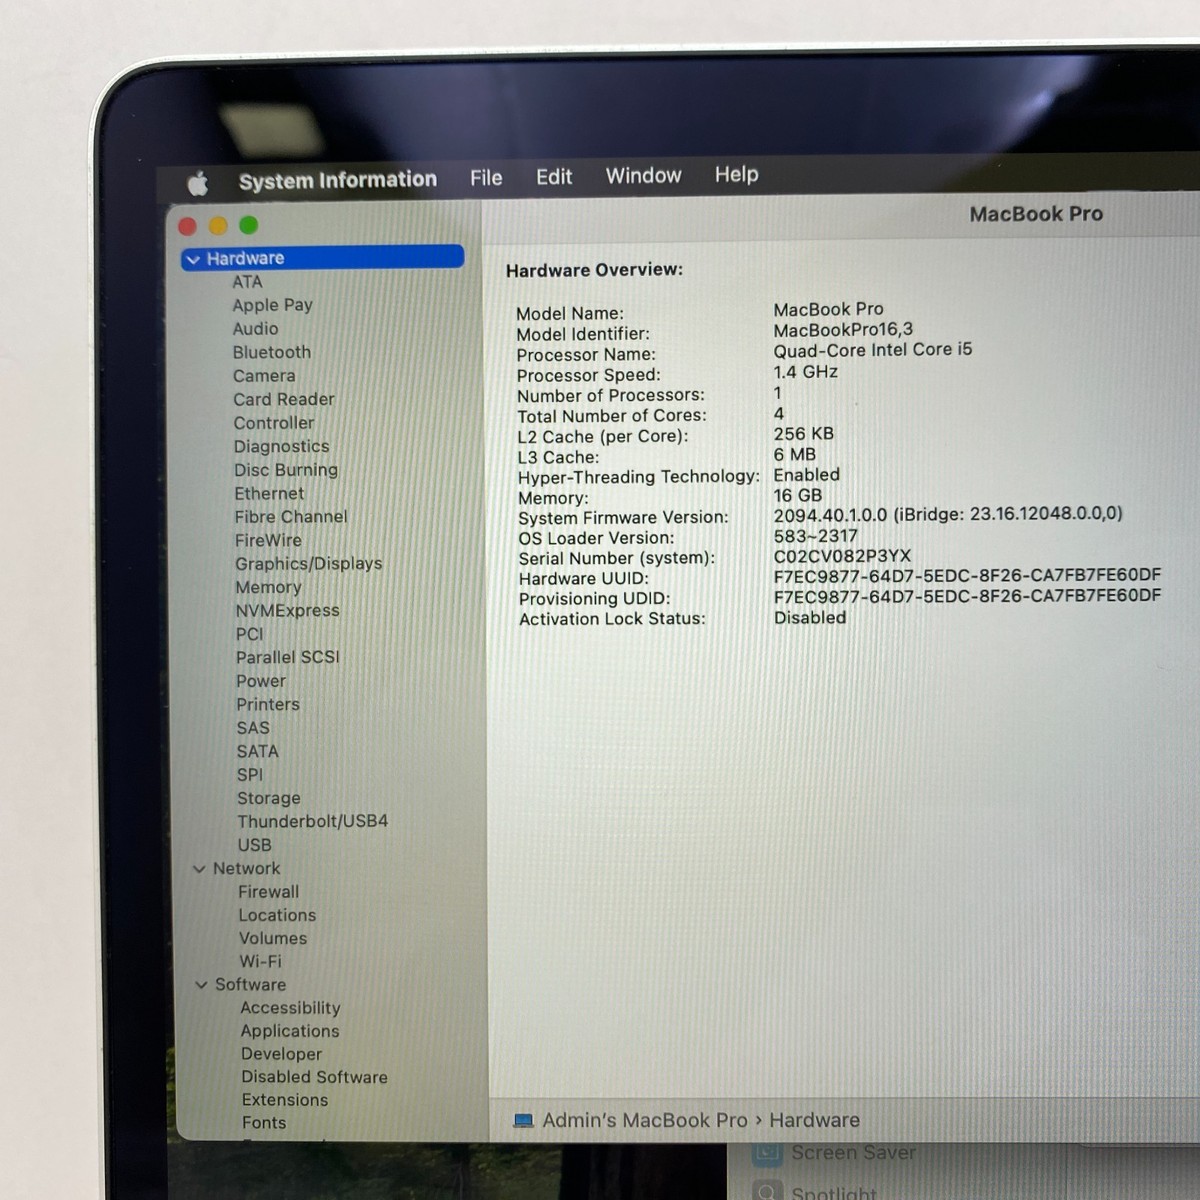Click the Model Identifier value MacBookPro16,3
Viewport: 1200px width, 1200px height.
[843, 329]
